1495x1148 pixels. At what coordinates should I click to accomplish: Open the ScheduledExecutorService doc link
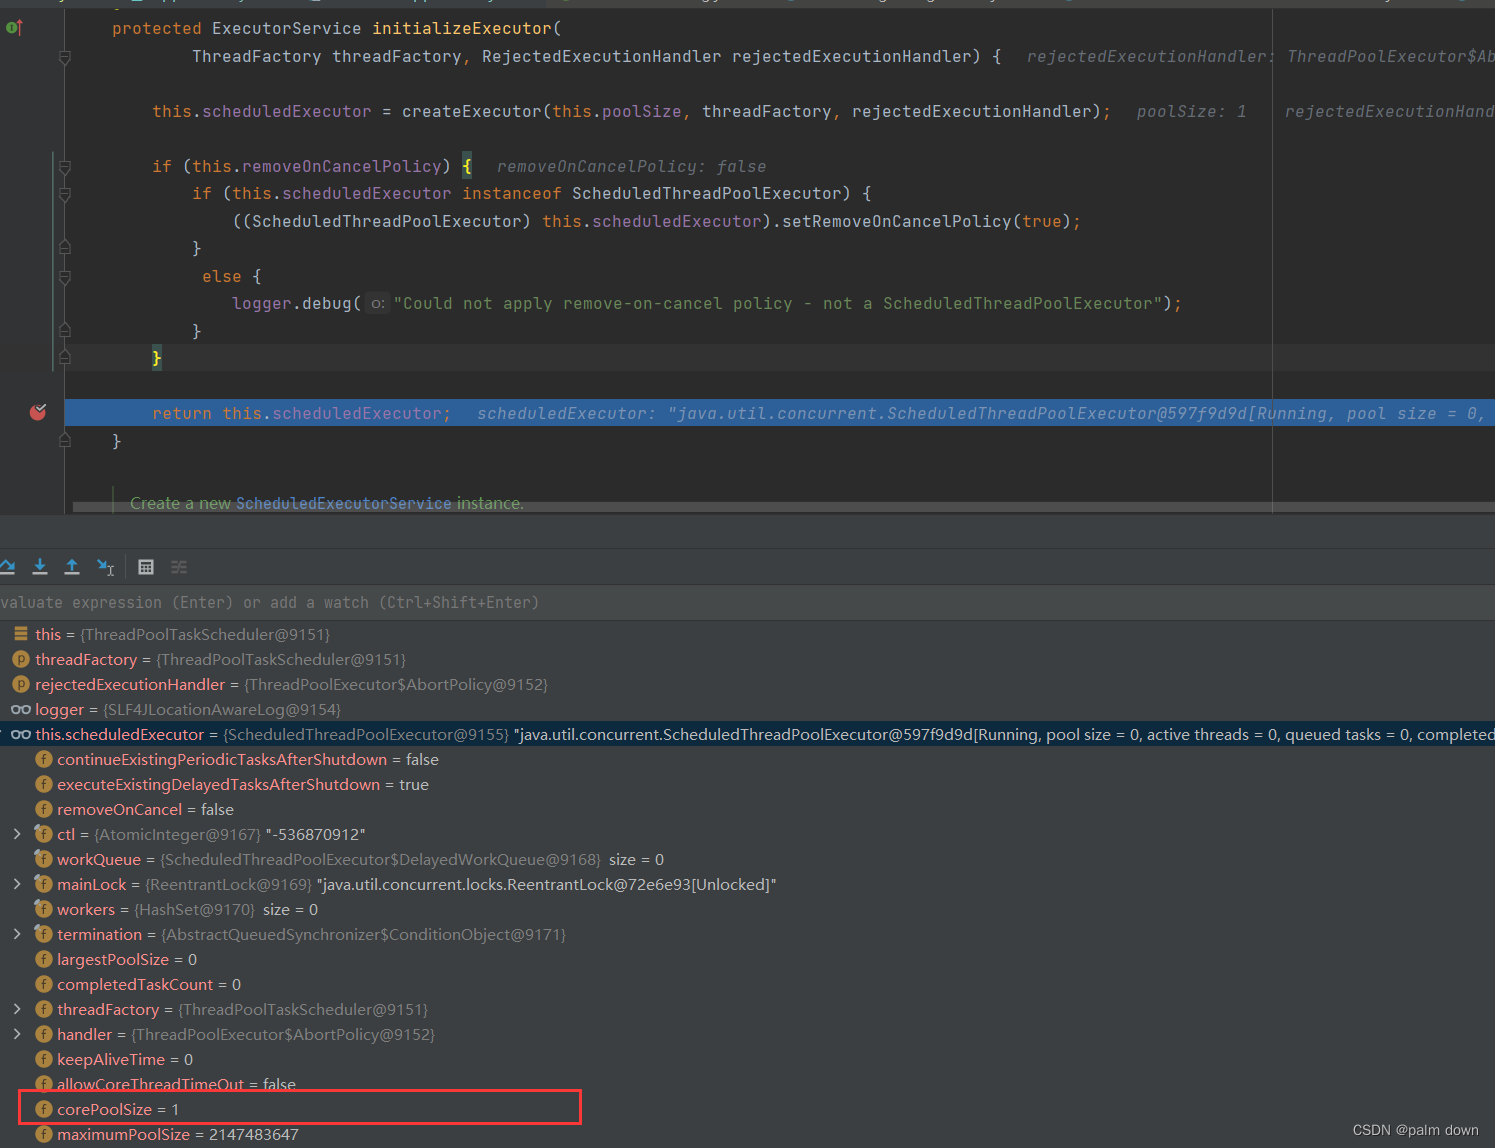tap(343, 503)
